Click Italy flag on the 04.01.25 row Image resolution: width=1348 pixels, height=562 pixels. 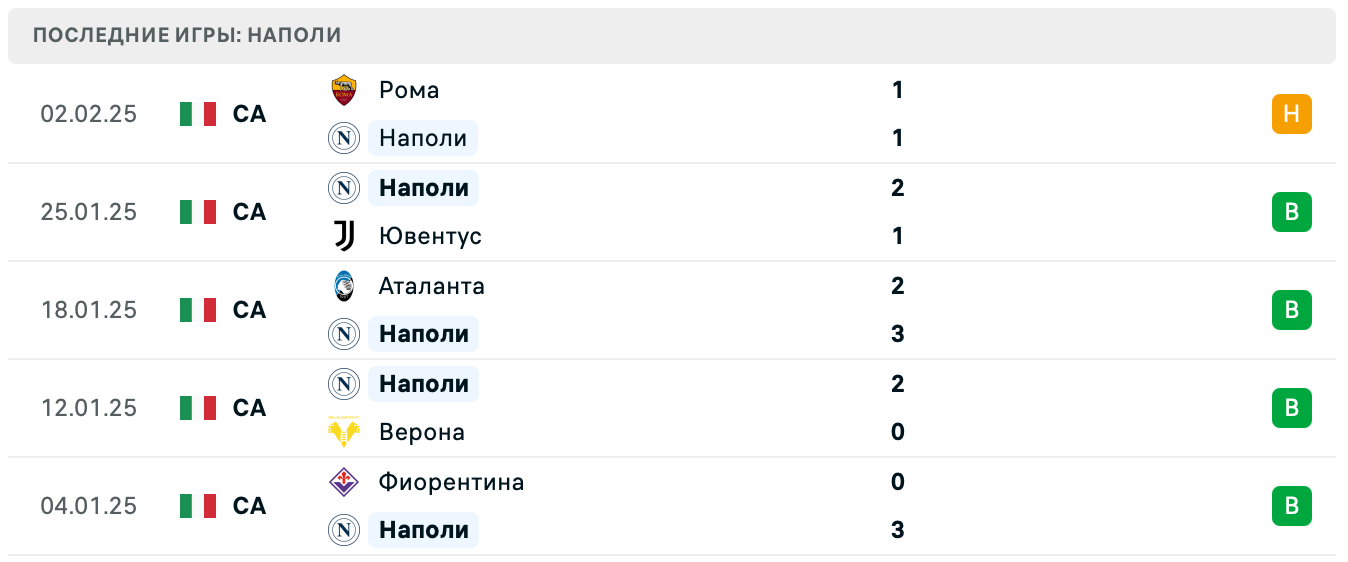198,506
